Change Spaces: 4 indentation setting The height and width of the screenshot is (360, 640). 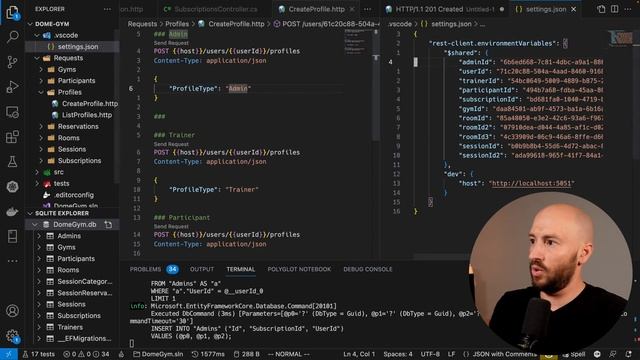click(x=398, y=354)
